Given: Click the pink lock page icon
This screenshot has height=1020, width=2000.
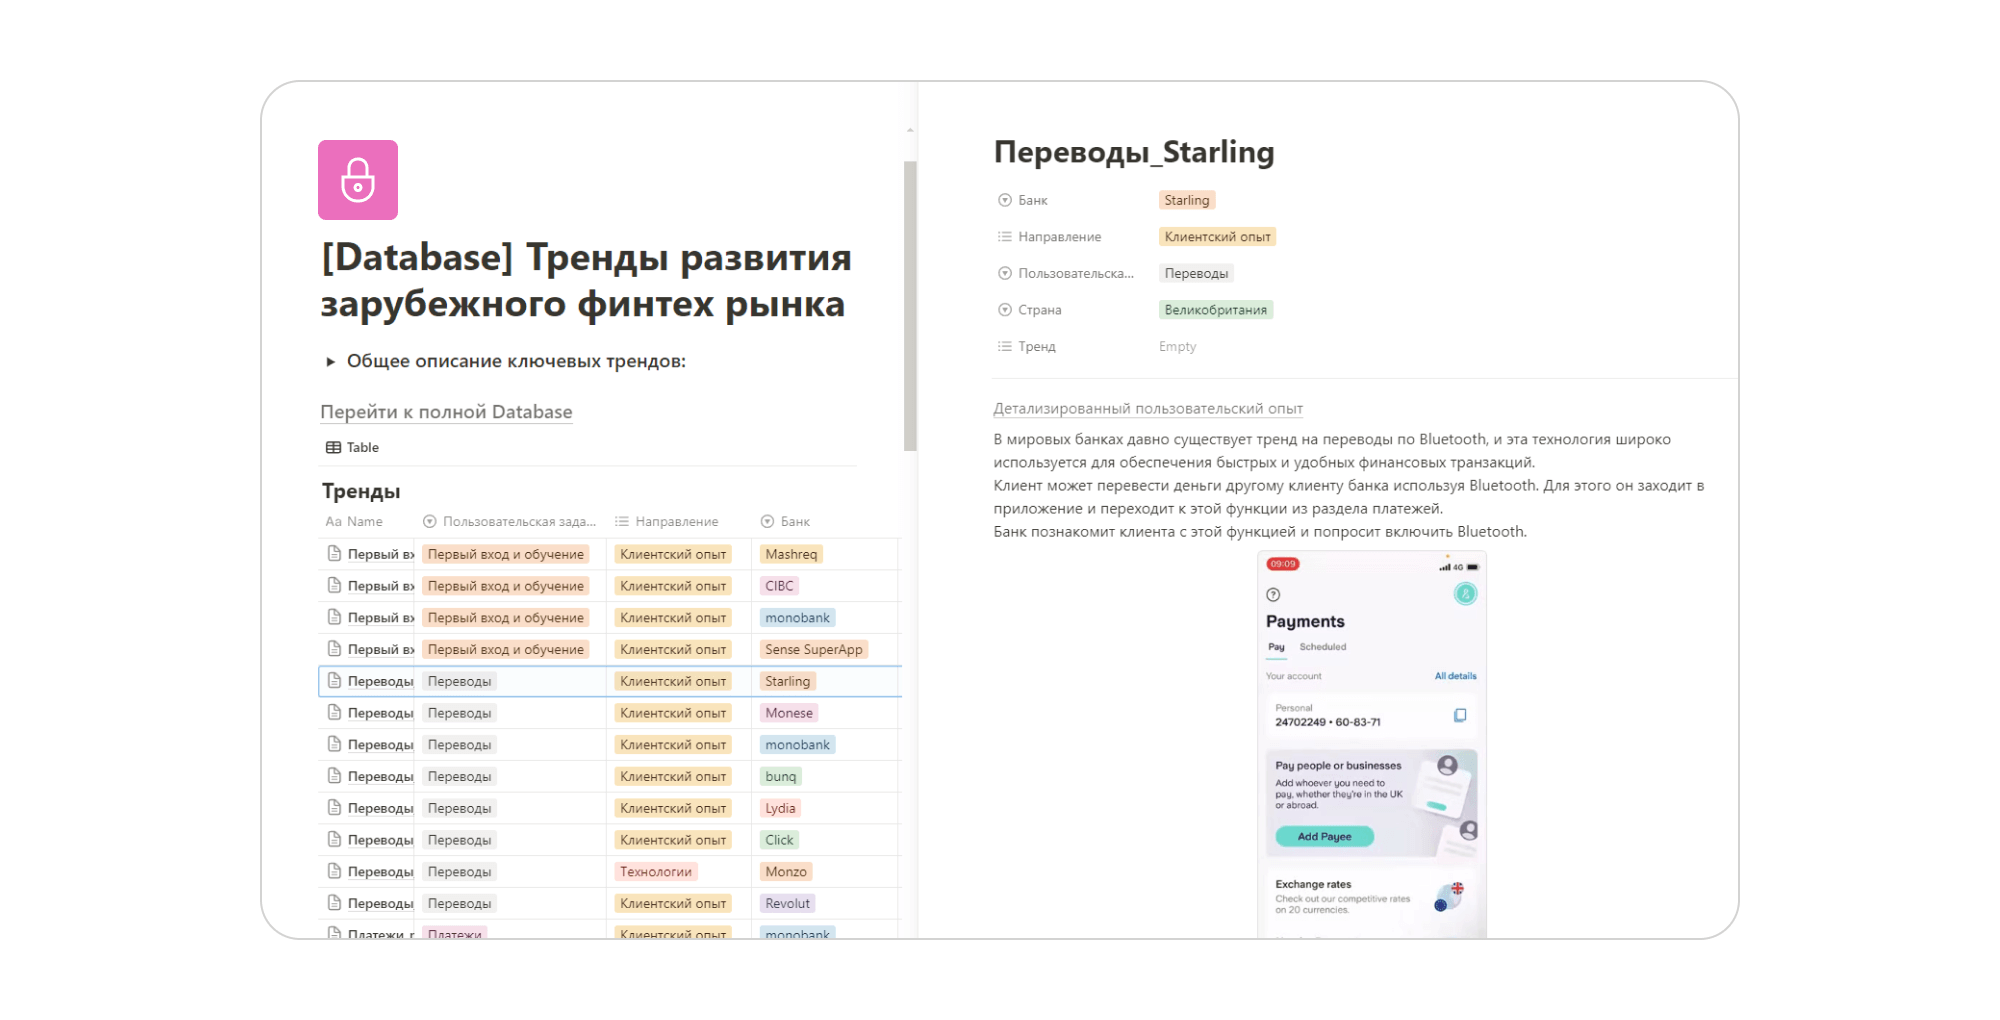Looking at the screenshot, I should coord(358,180).
